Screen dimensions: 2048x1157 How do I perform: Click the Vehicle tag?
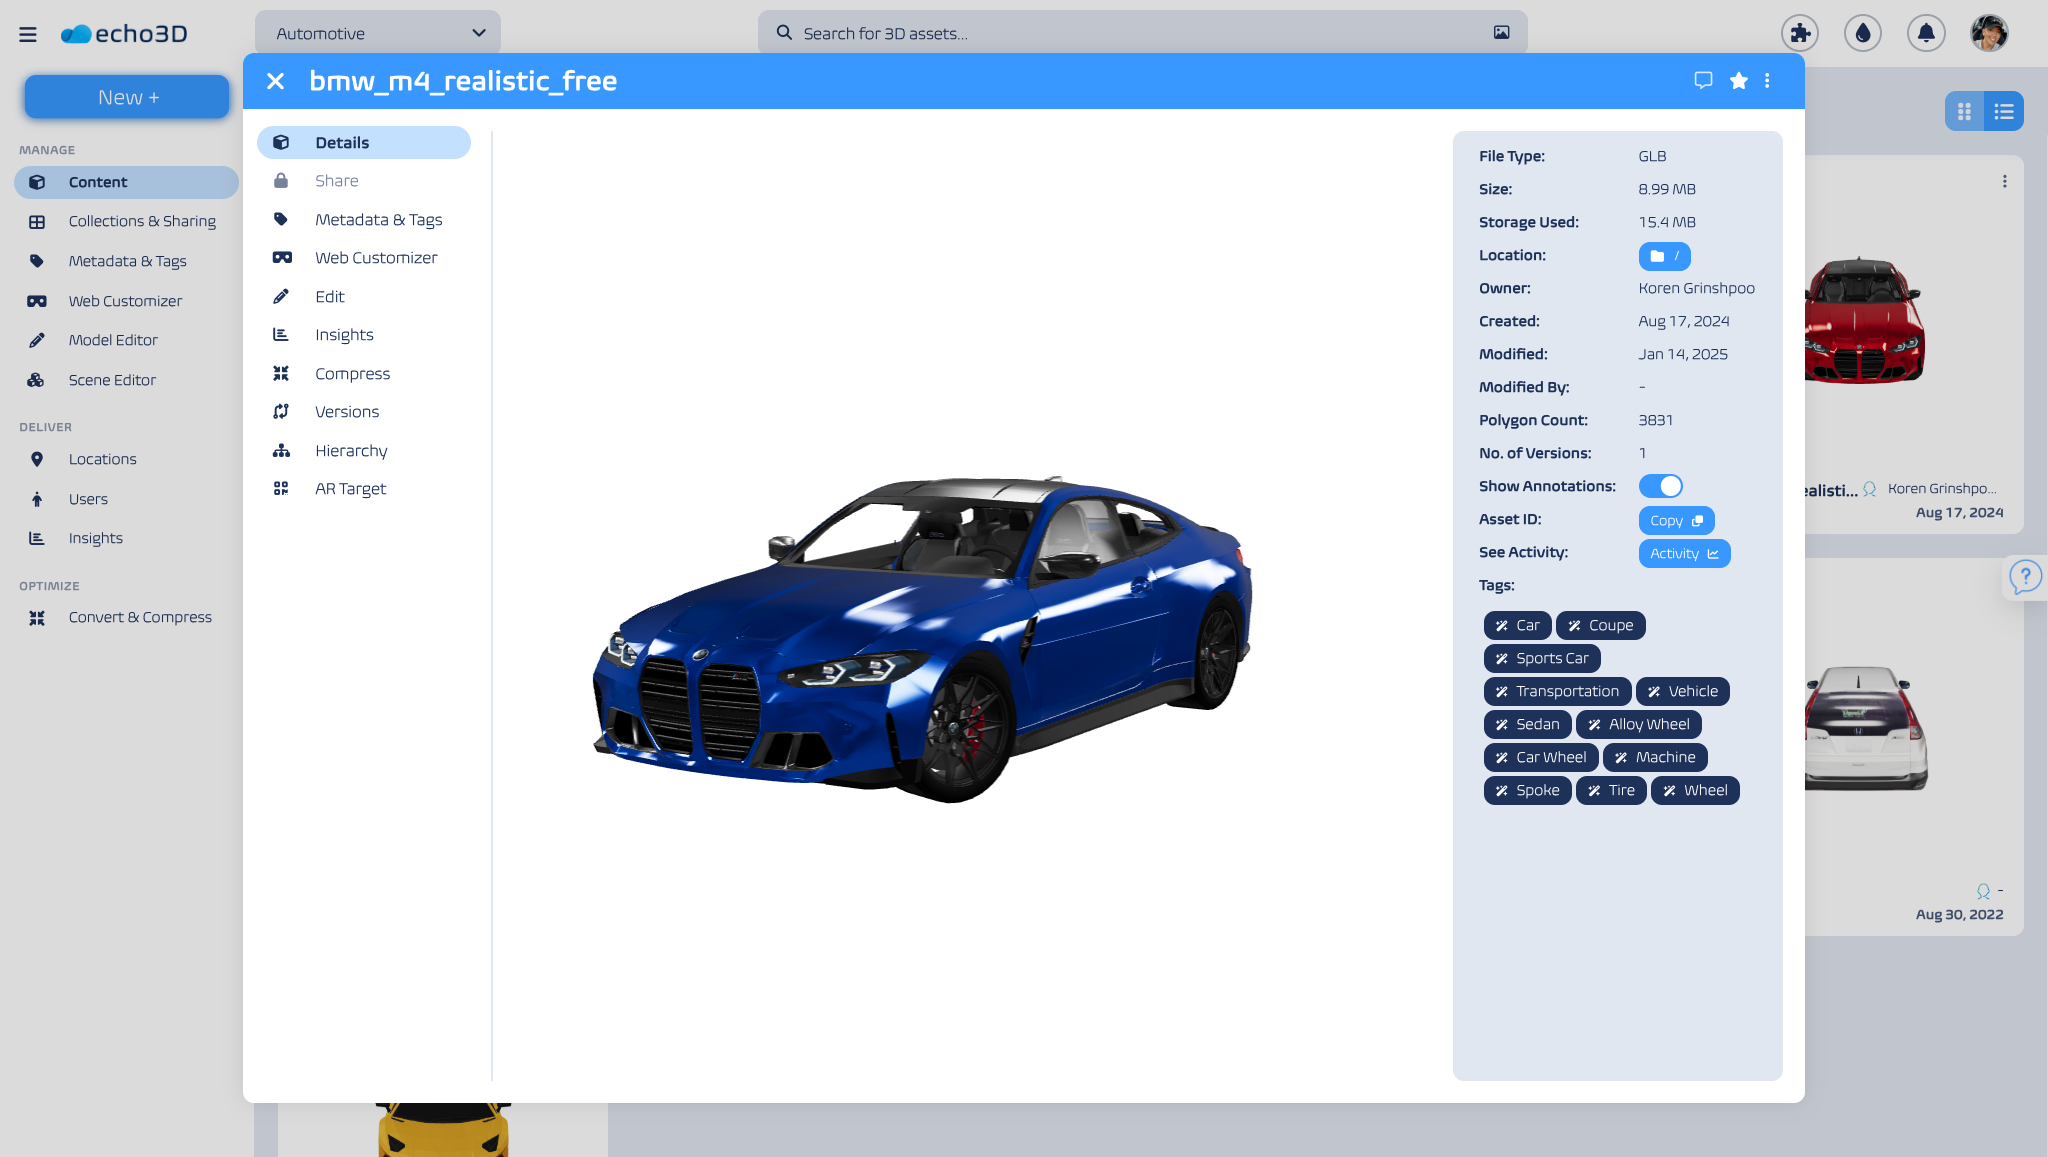point(1682,691)
